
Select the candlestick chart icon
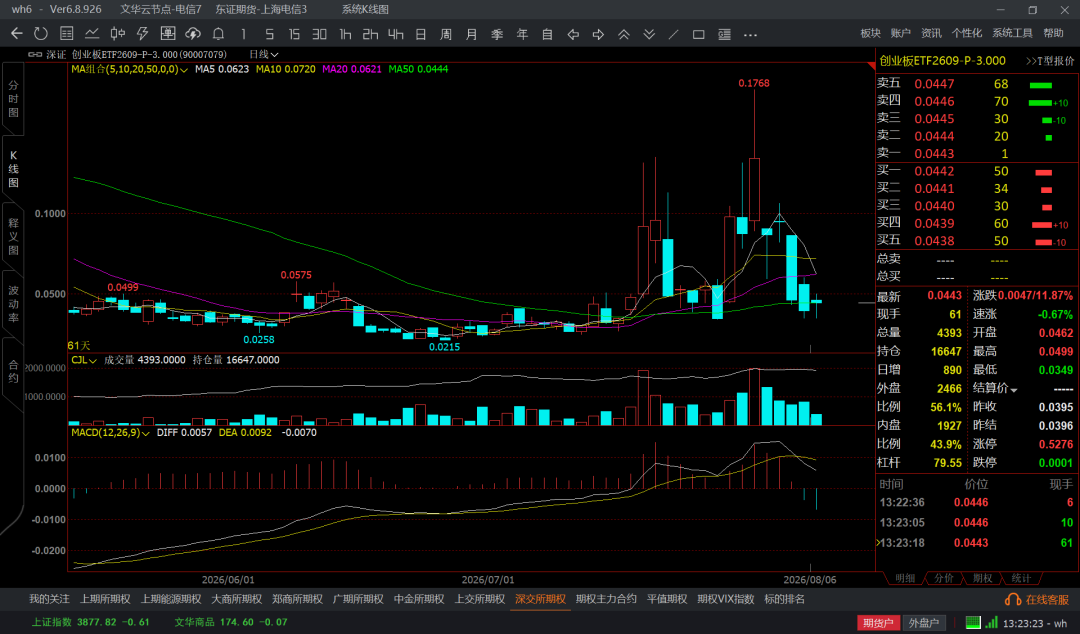[118, 34]
